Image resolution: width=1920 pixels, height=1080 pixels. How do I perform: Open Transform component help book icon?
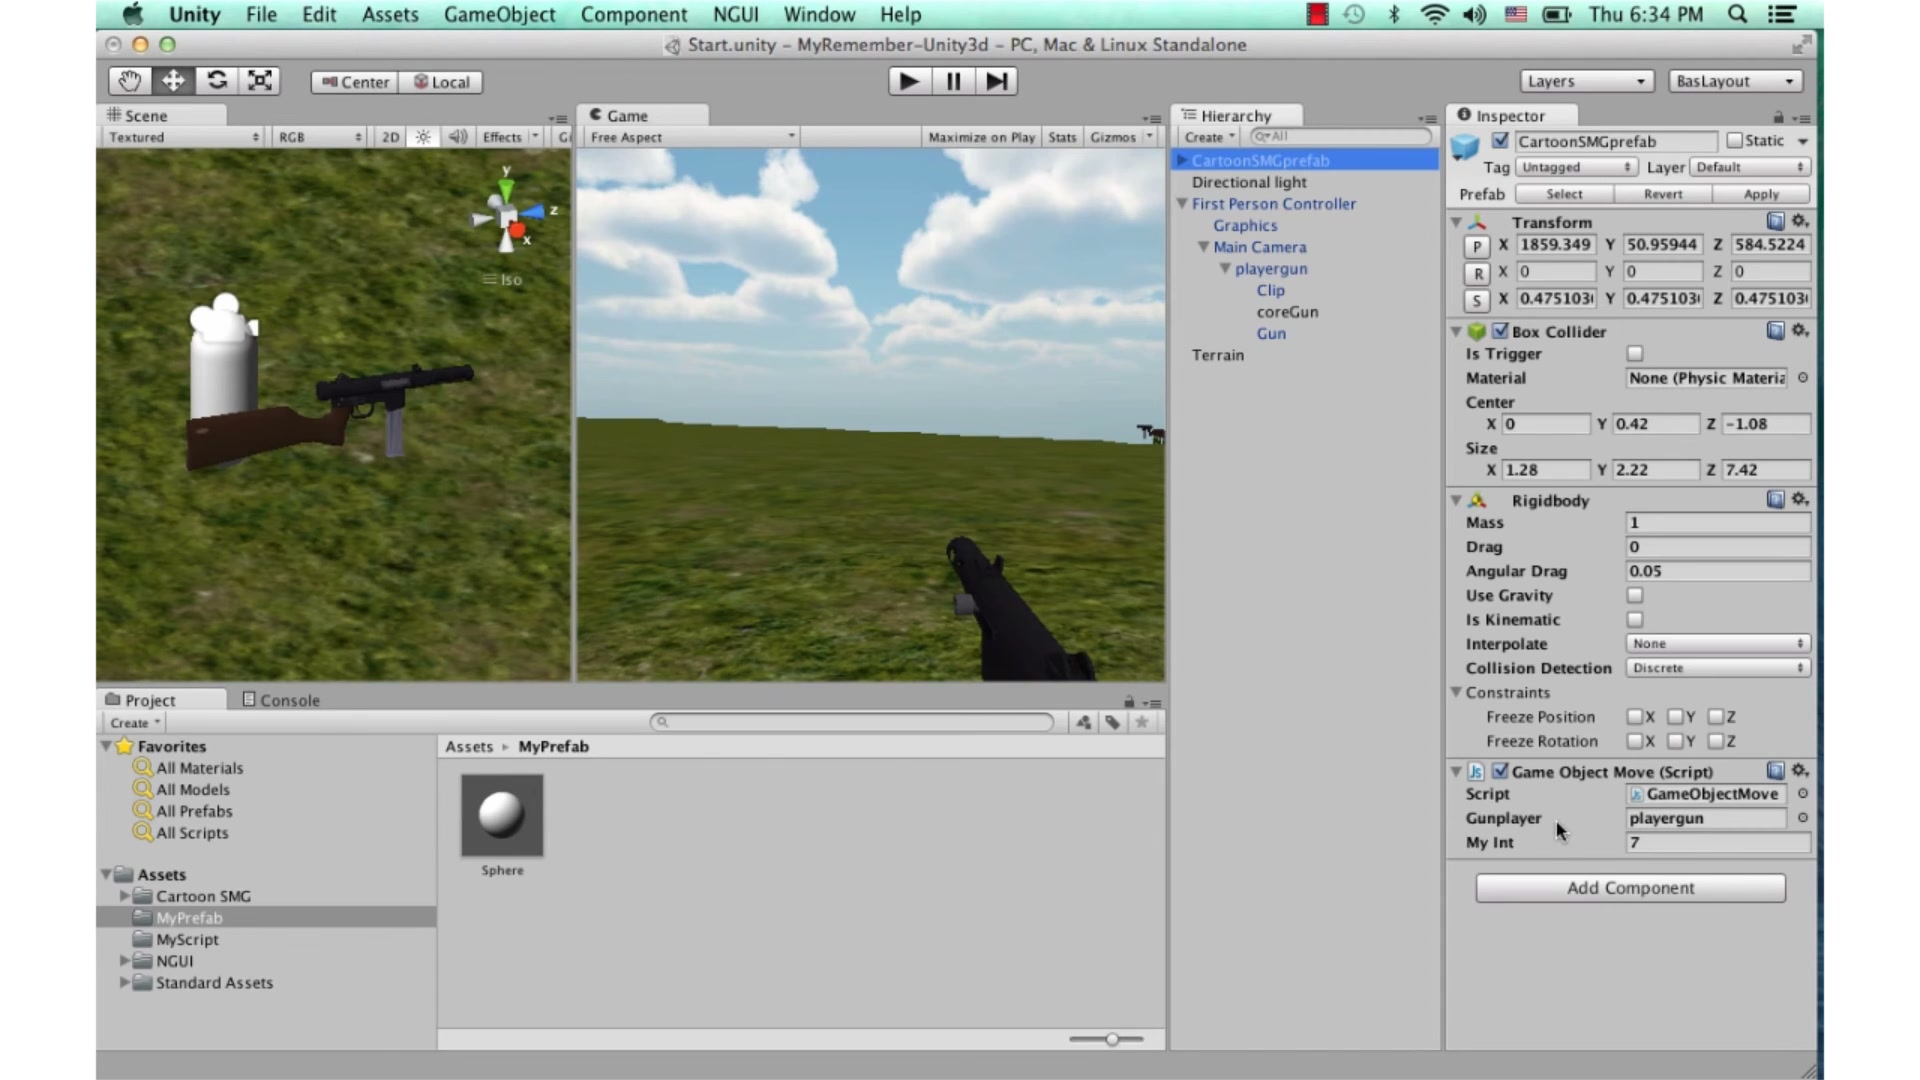pyautogui.click(x=1775, y=221)
